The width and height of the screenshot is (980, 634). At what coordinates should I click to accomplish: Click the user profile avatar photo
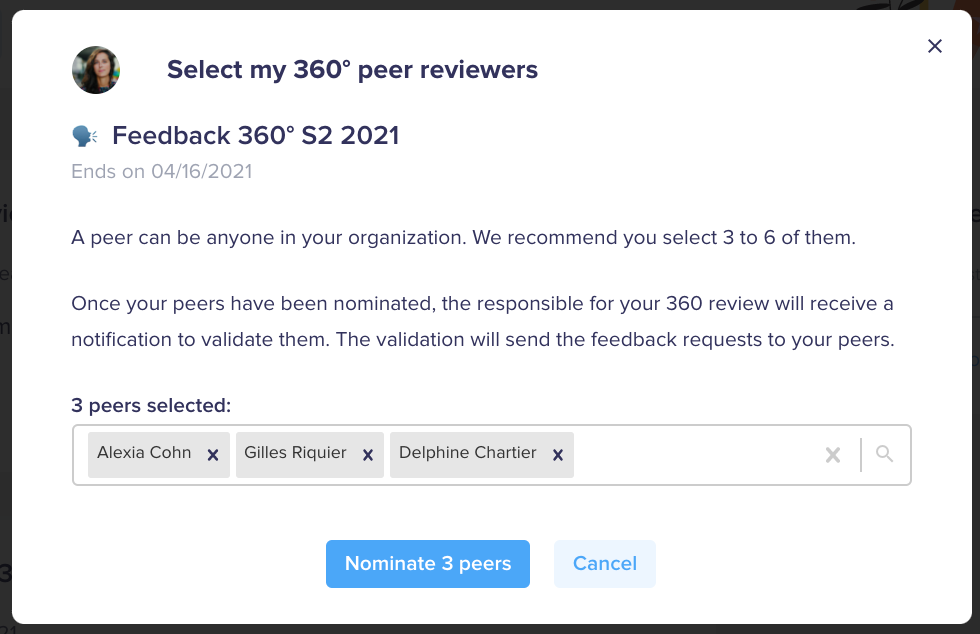96,70
